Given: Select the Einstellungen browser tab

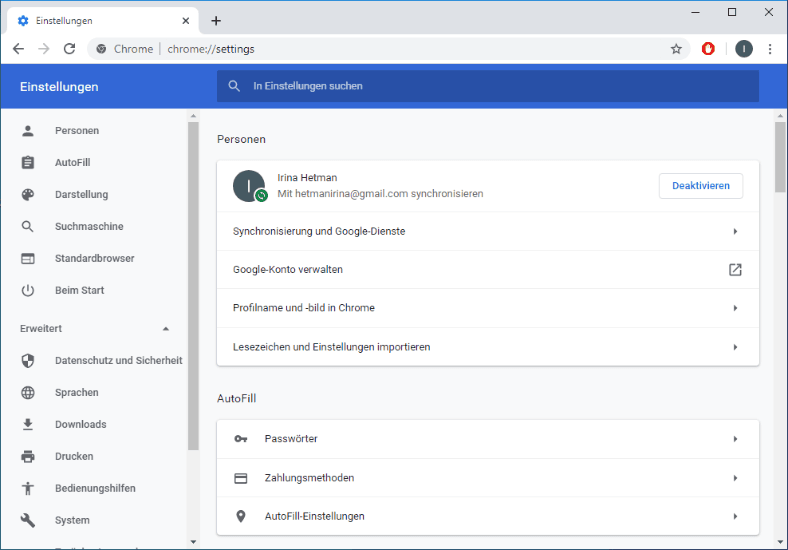Looking at the screenshot, I should 103,21.
